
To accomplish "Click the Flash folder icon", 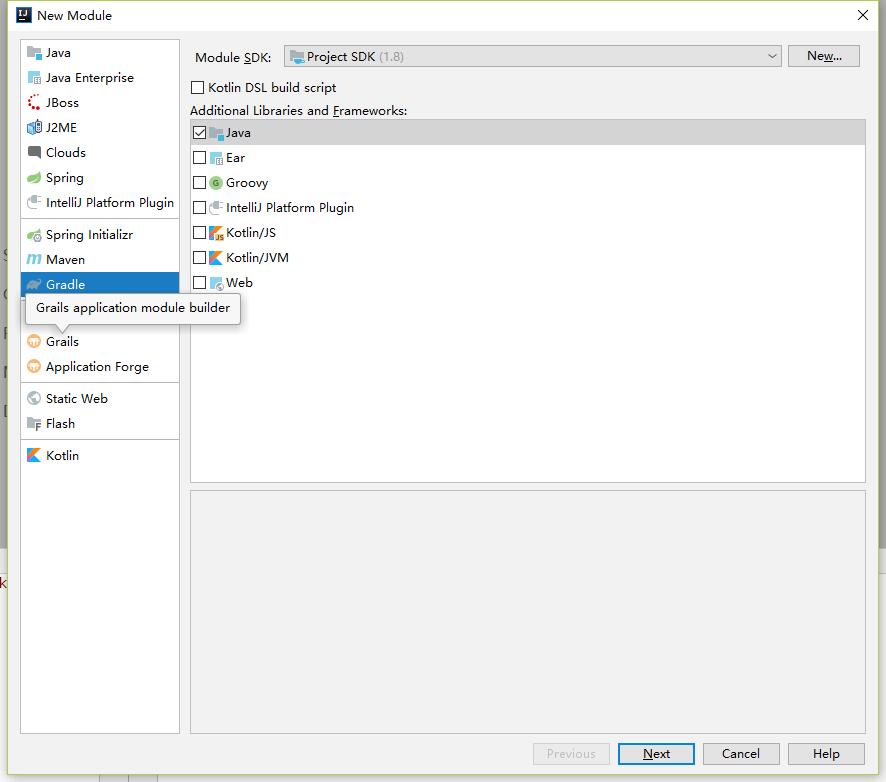I will (34, 423).
